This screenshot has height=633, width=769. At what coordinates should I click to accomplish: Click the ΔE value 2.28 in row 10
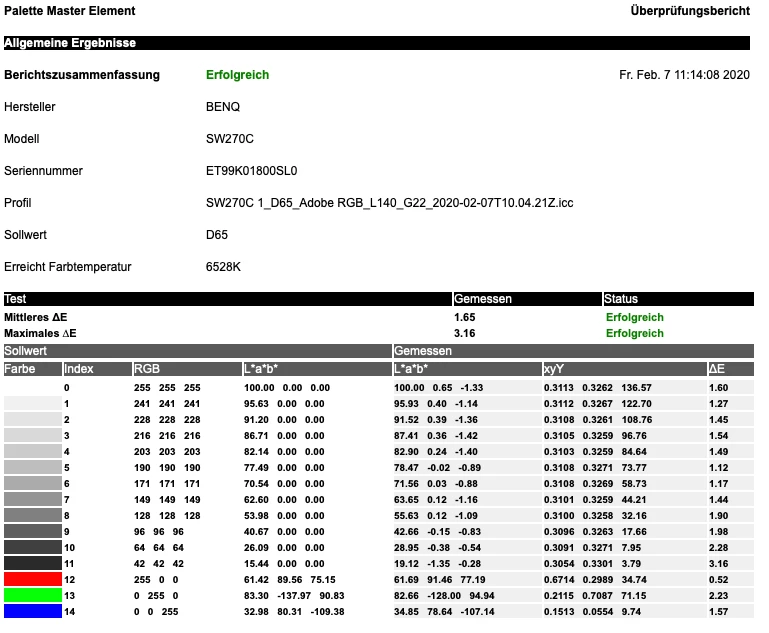(718, 547)
